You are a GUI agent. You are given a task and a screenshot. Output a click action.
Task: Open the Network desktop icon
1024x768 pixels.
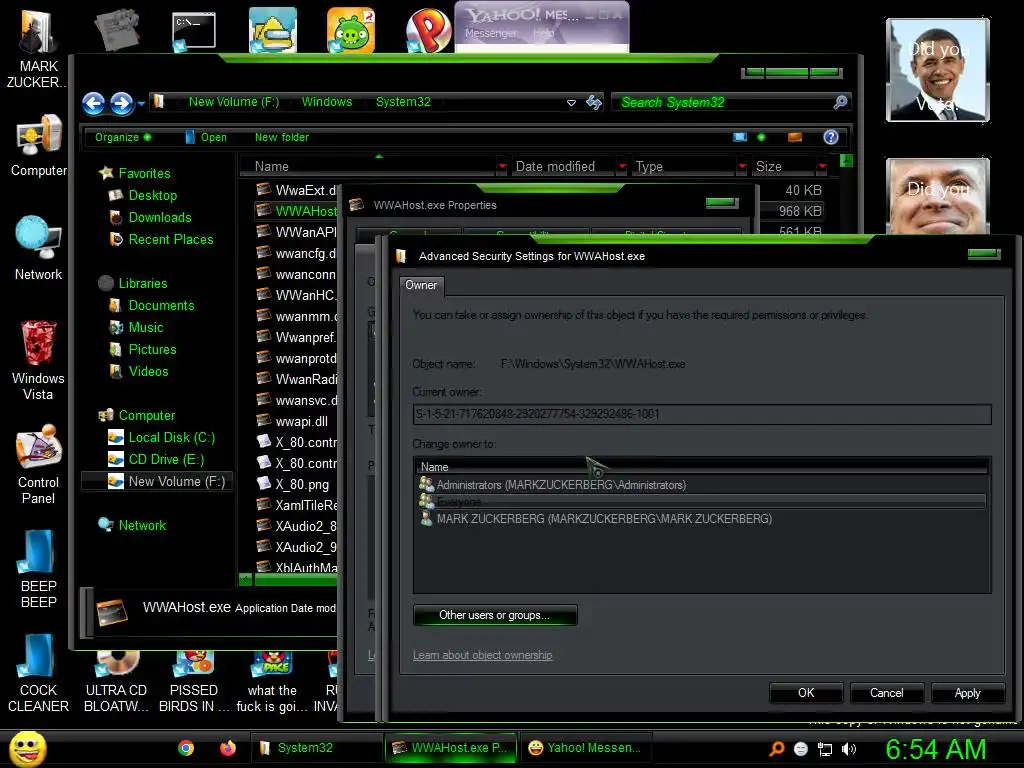pyautogui.click(x=39, y=248)
